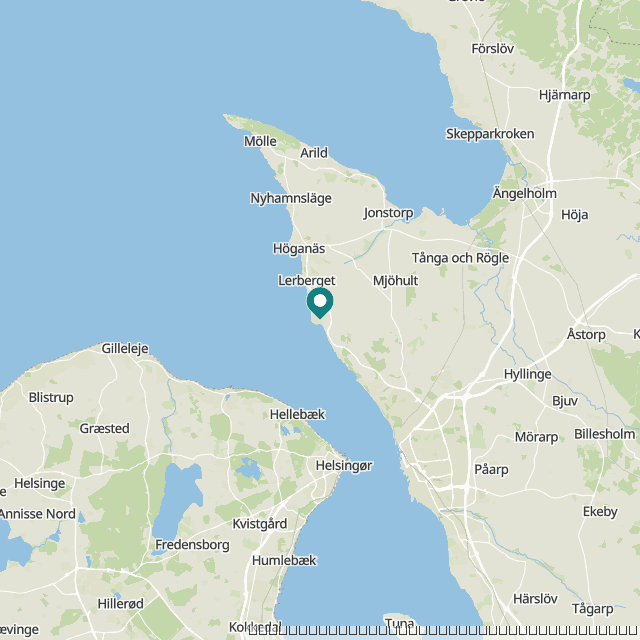Click the map attribution text strip
Image resolution: width=640 pixels, height=640 pixels.
tap(444, 631)
